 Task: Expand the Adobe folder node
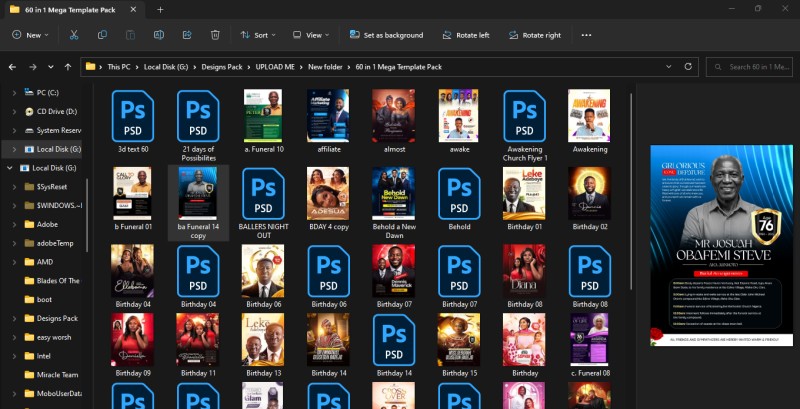(14, 224)
